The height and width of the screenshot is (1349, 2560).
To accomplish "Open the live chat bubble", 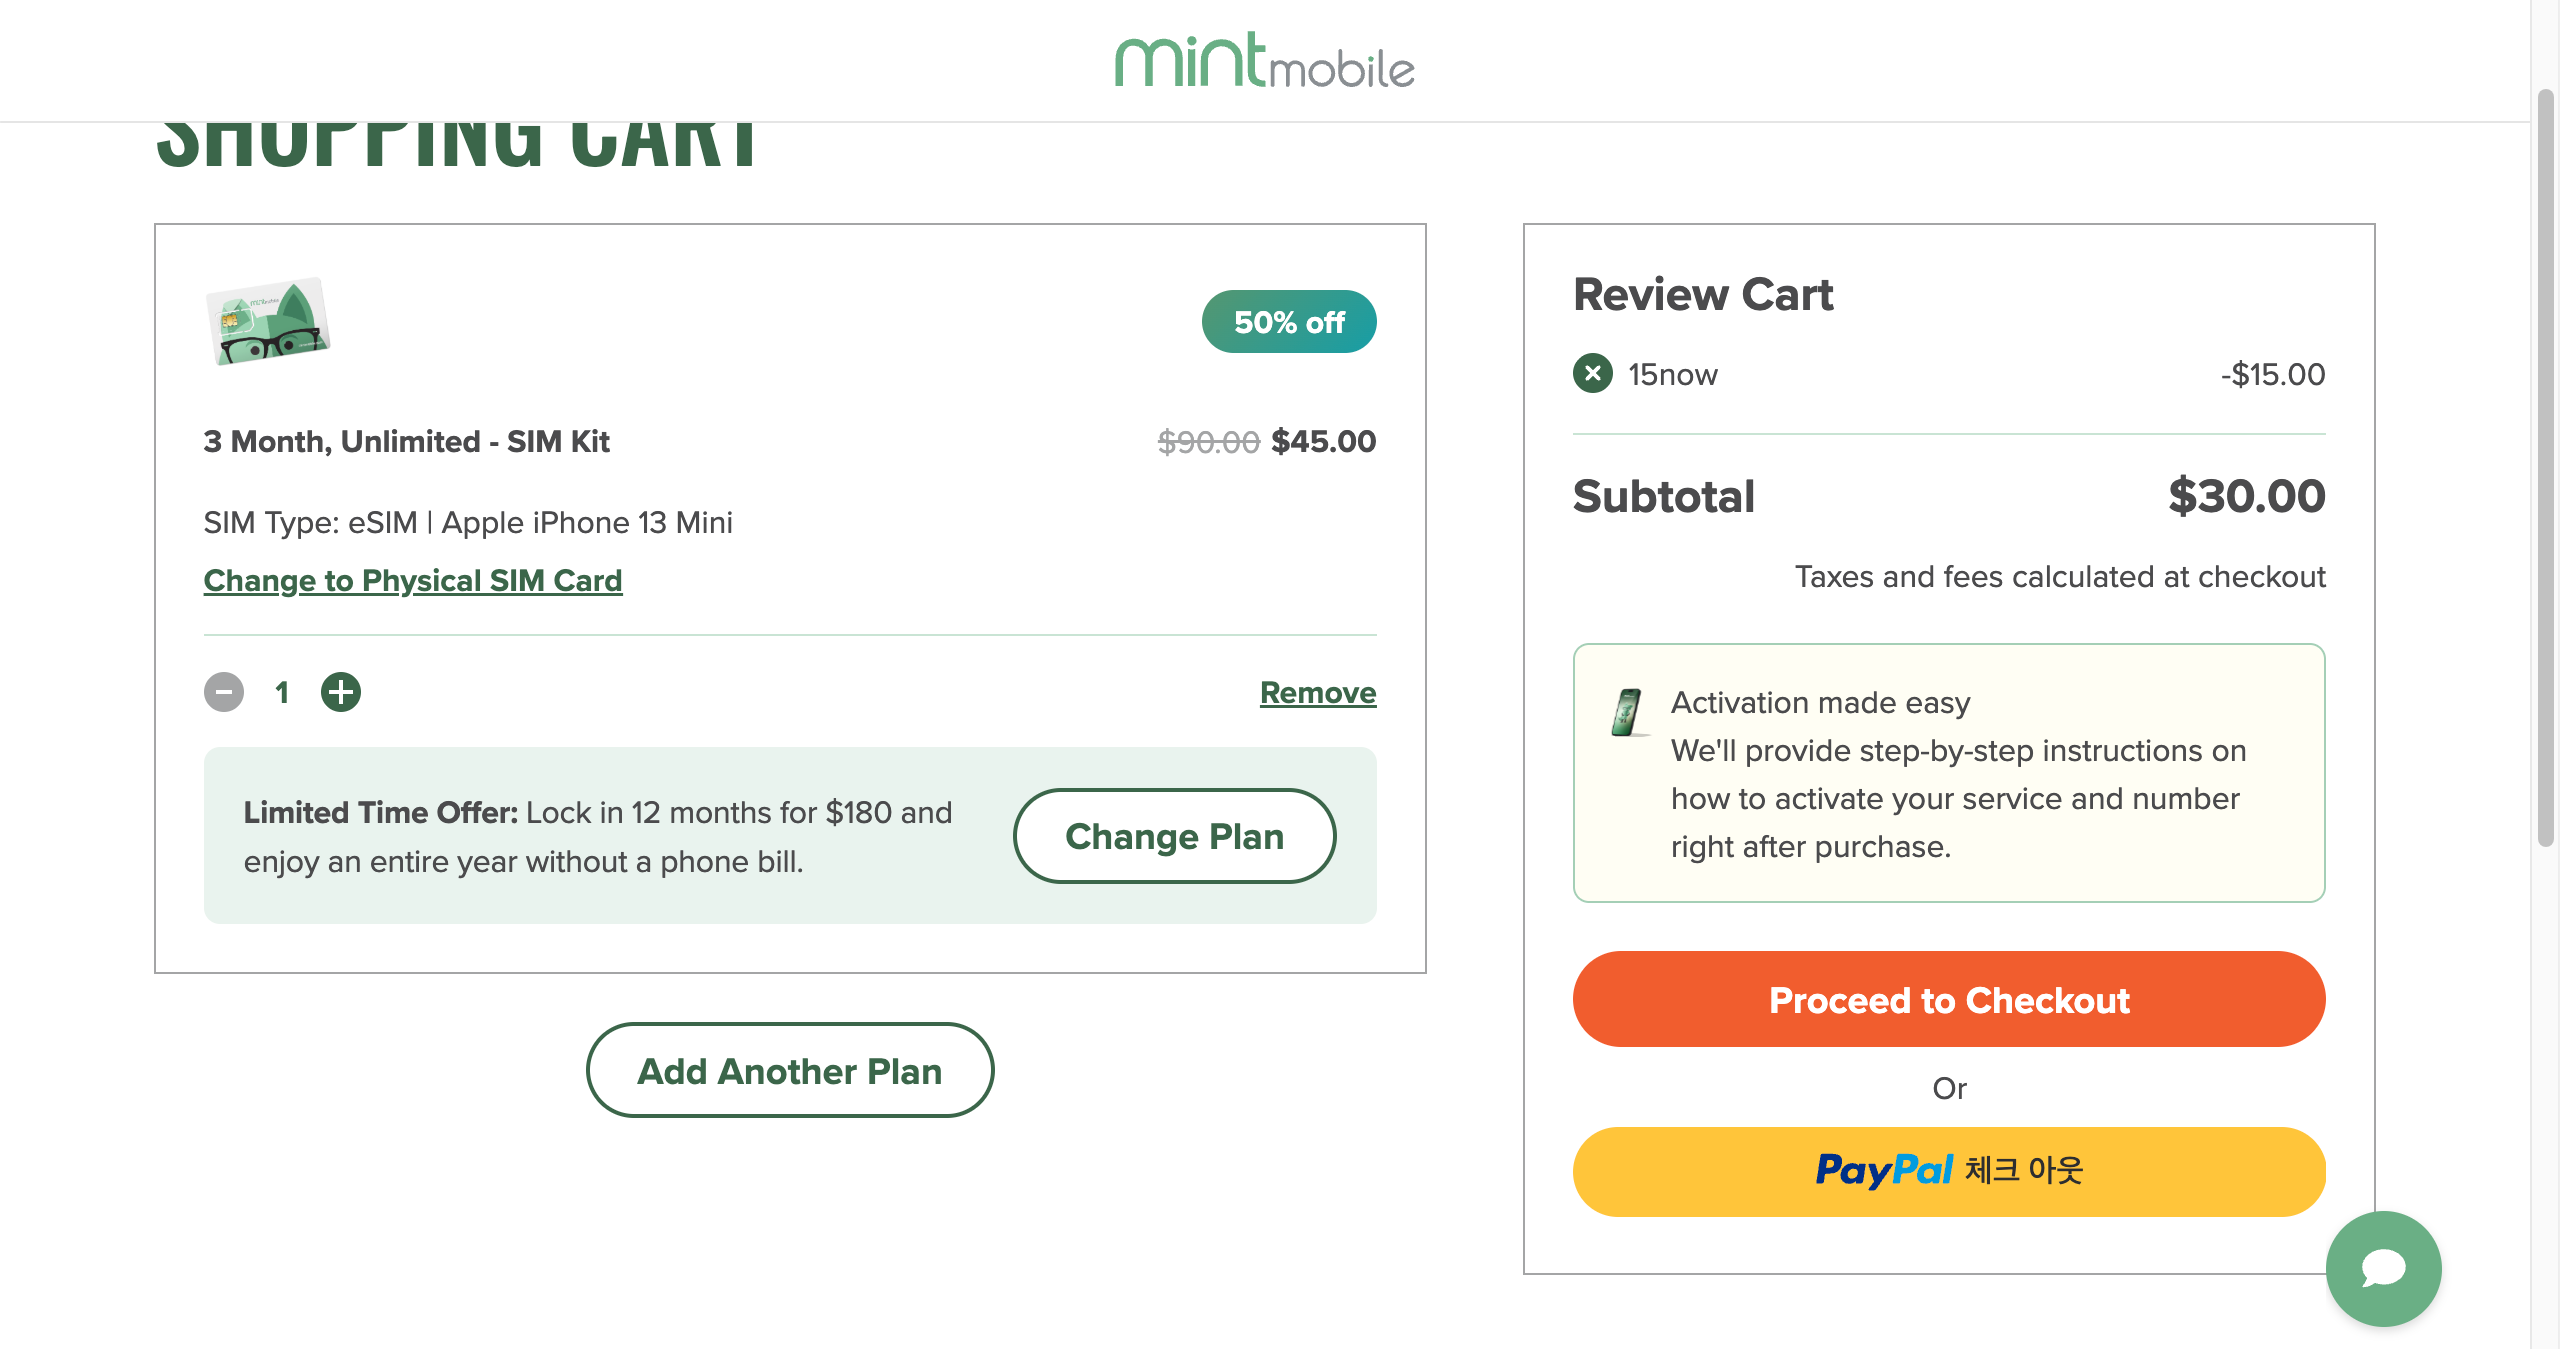I will (x=2383, y=1268).
